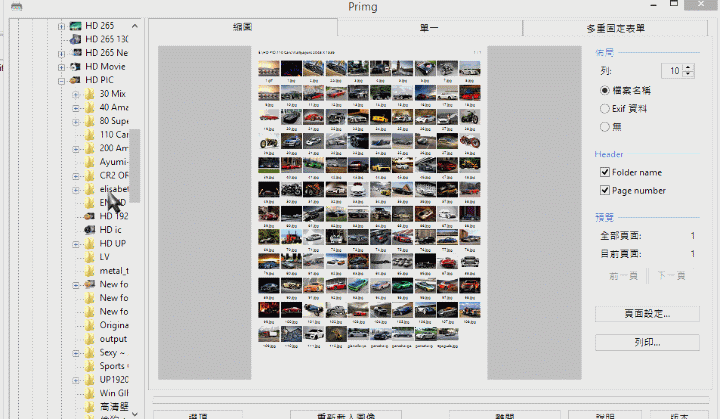Expand the 200 Am folder node

coord(76,149)
